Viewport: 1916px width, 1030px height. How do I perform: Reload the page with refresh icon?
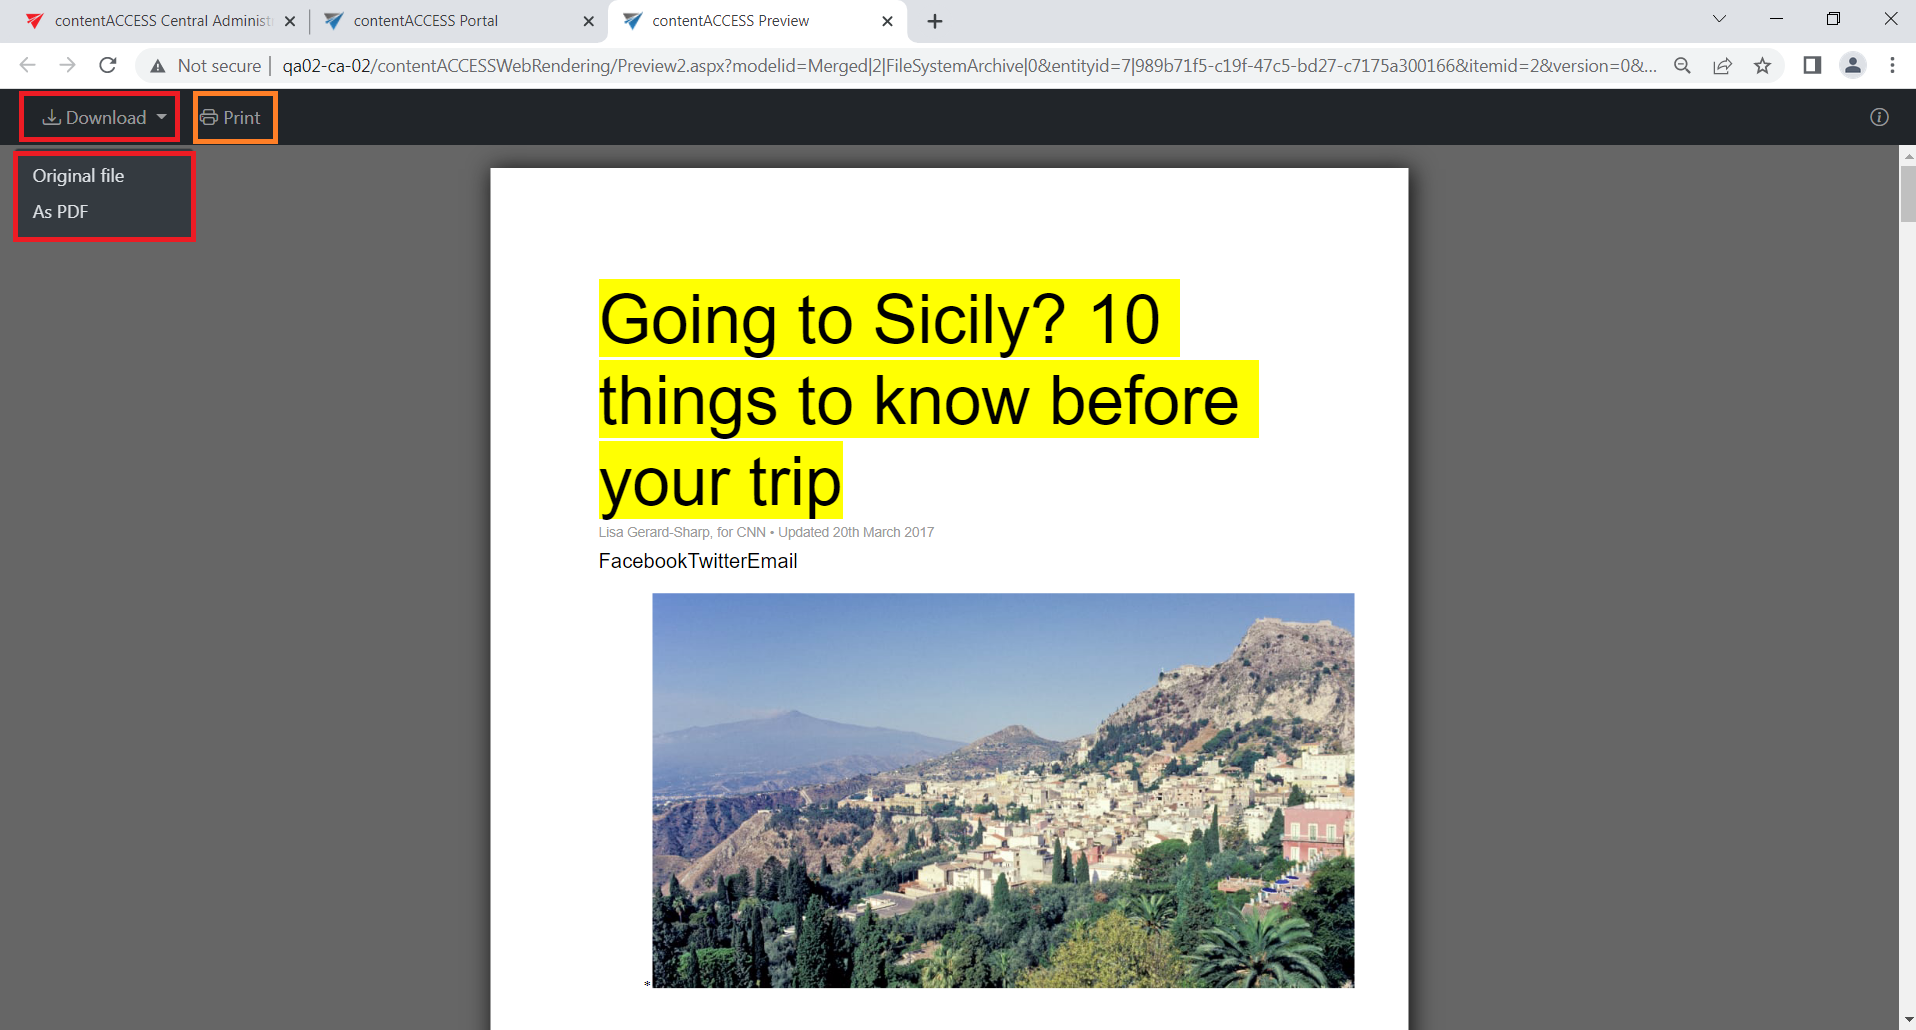pos(108,66)
